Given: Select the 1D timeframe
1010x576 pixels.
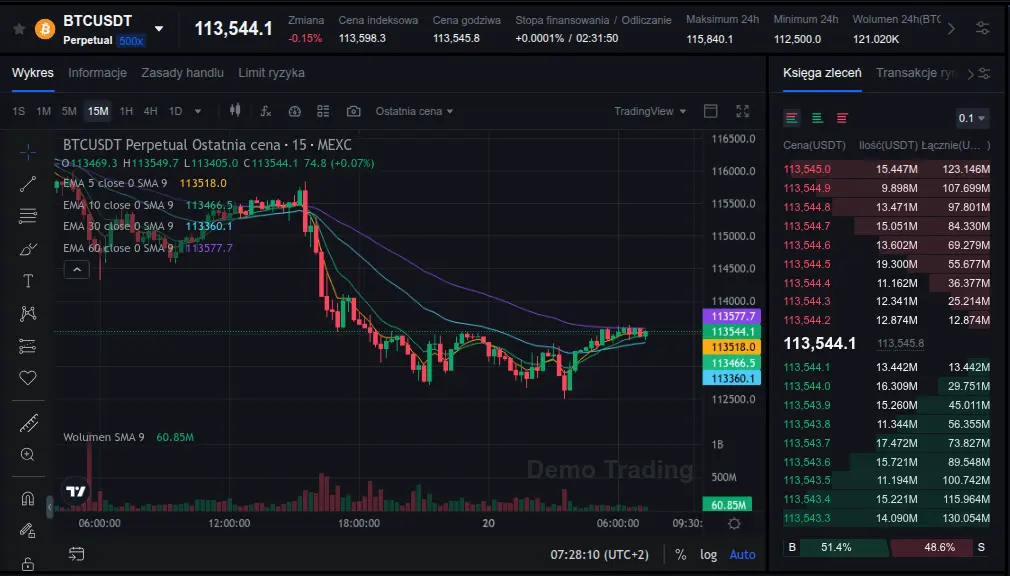Looking at the screenshot, I should click(x=175, y=111).
